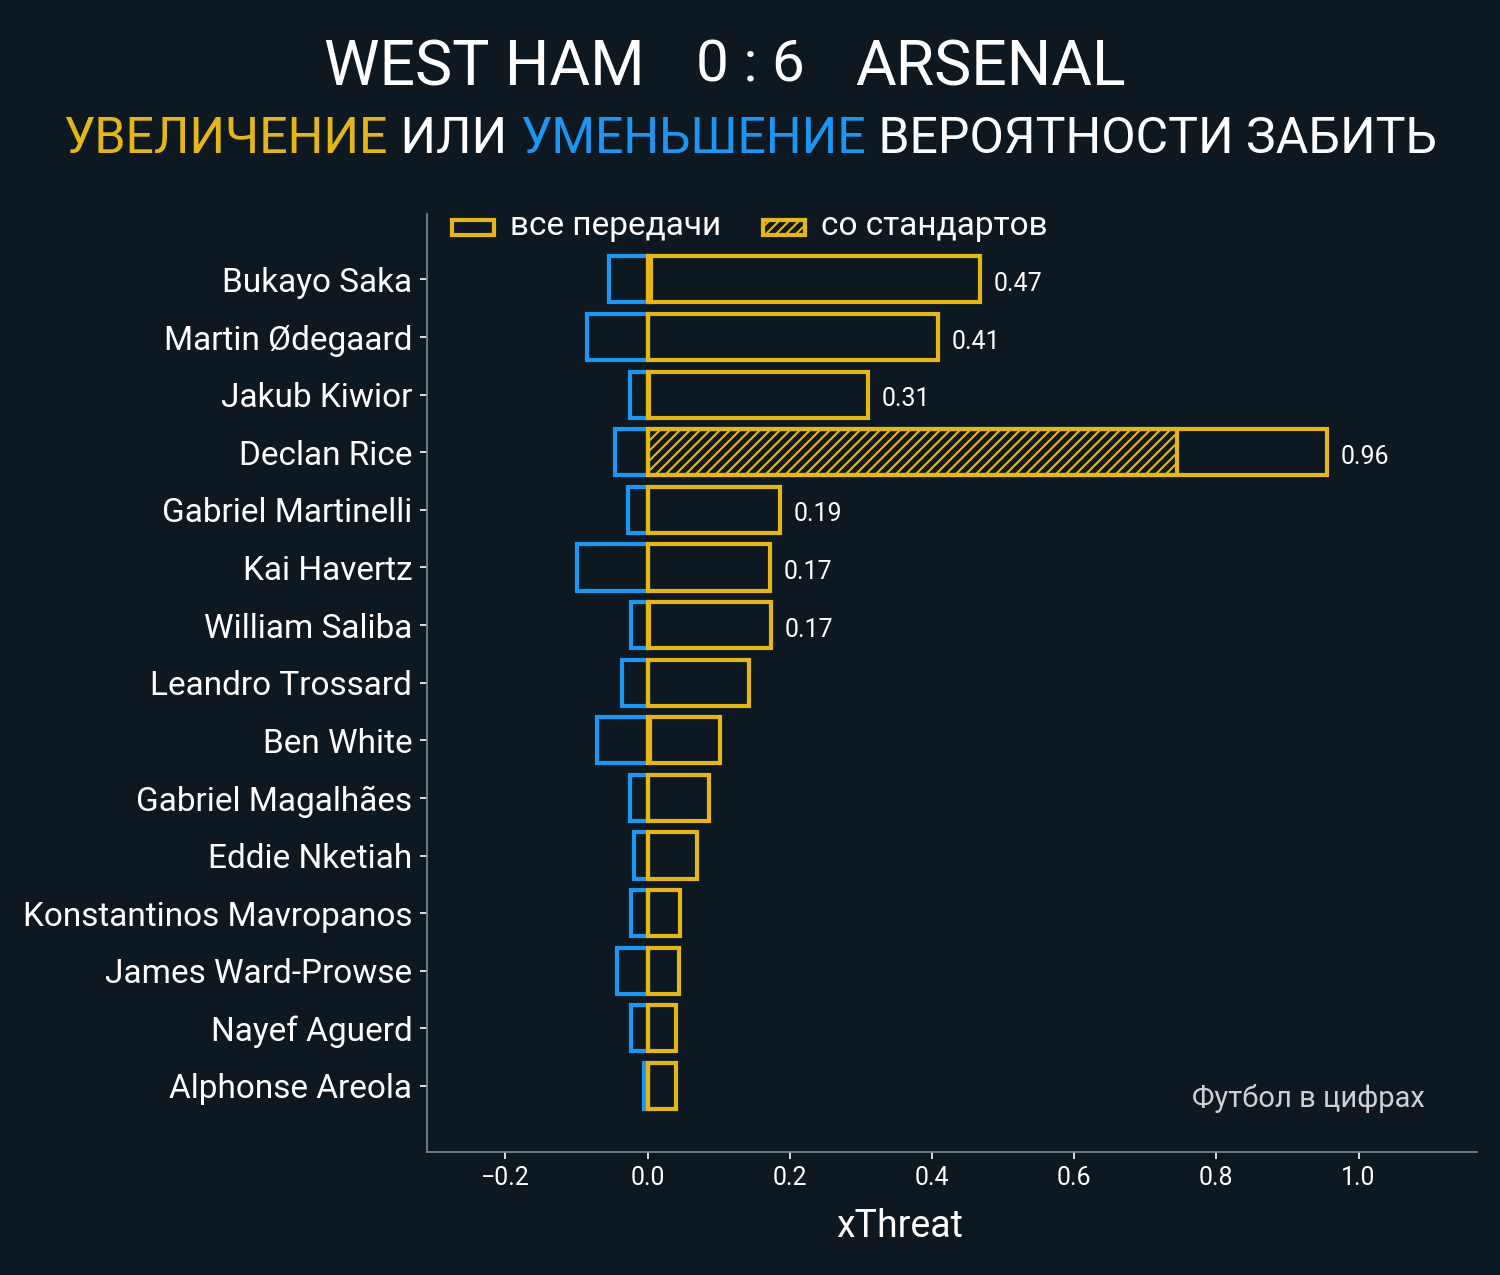Click the yellow word УВЕЛИЧЕНИЕ
This screenshot has width=1500, height=1275.
click(x=227, y=135)
